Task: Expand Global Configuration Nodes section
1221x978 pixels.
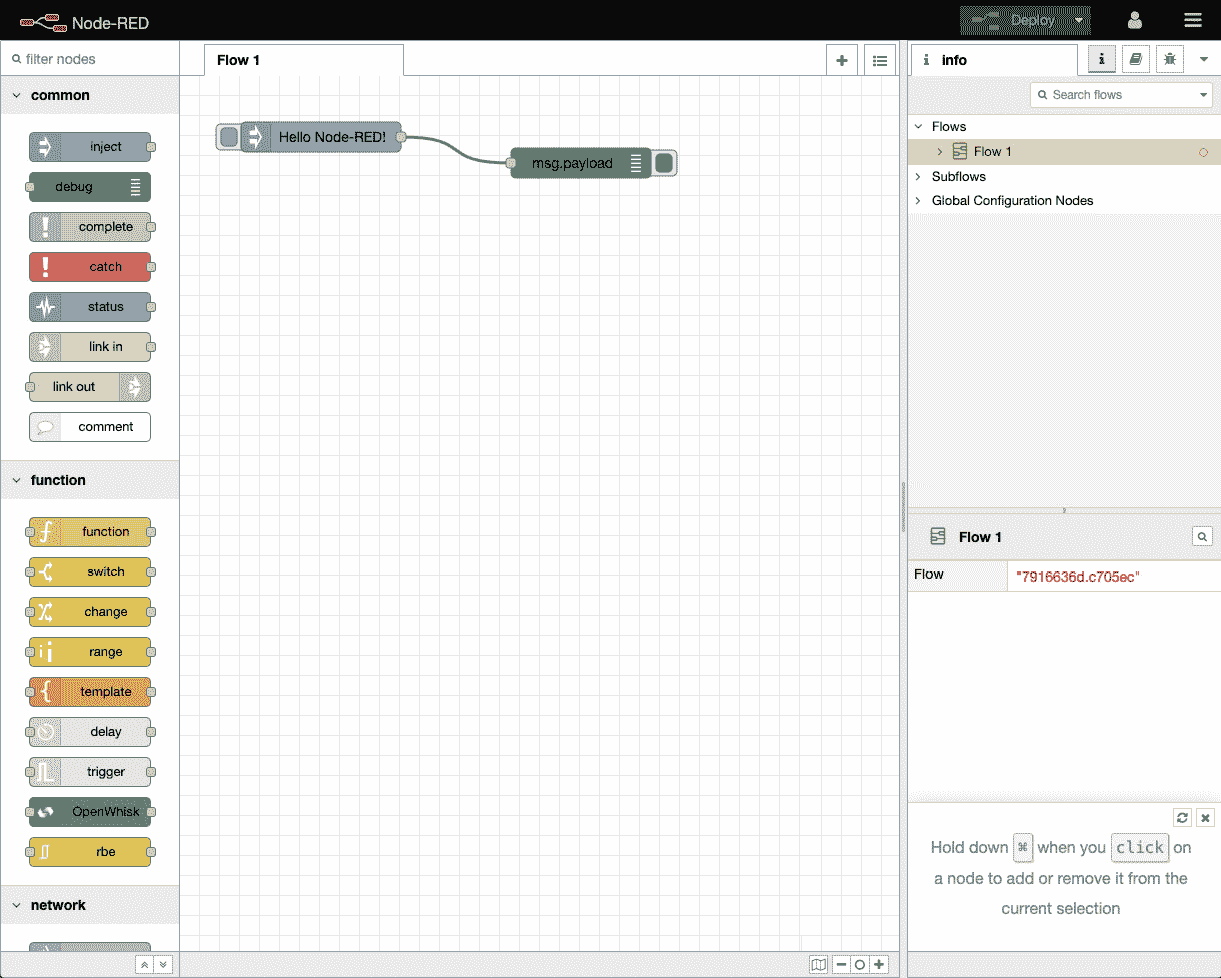Action: [918, 201]
